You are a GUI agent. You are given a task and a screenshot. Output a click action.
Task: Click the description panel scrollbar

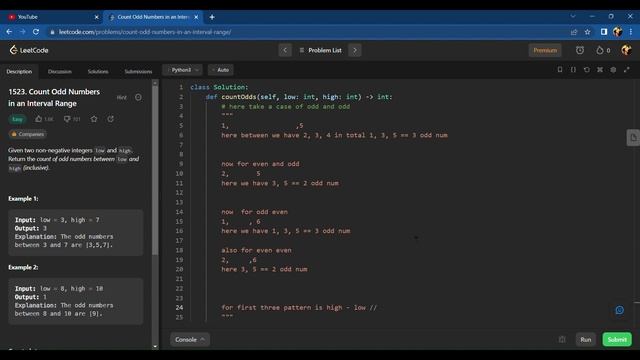tap(155, 171)
